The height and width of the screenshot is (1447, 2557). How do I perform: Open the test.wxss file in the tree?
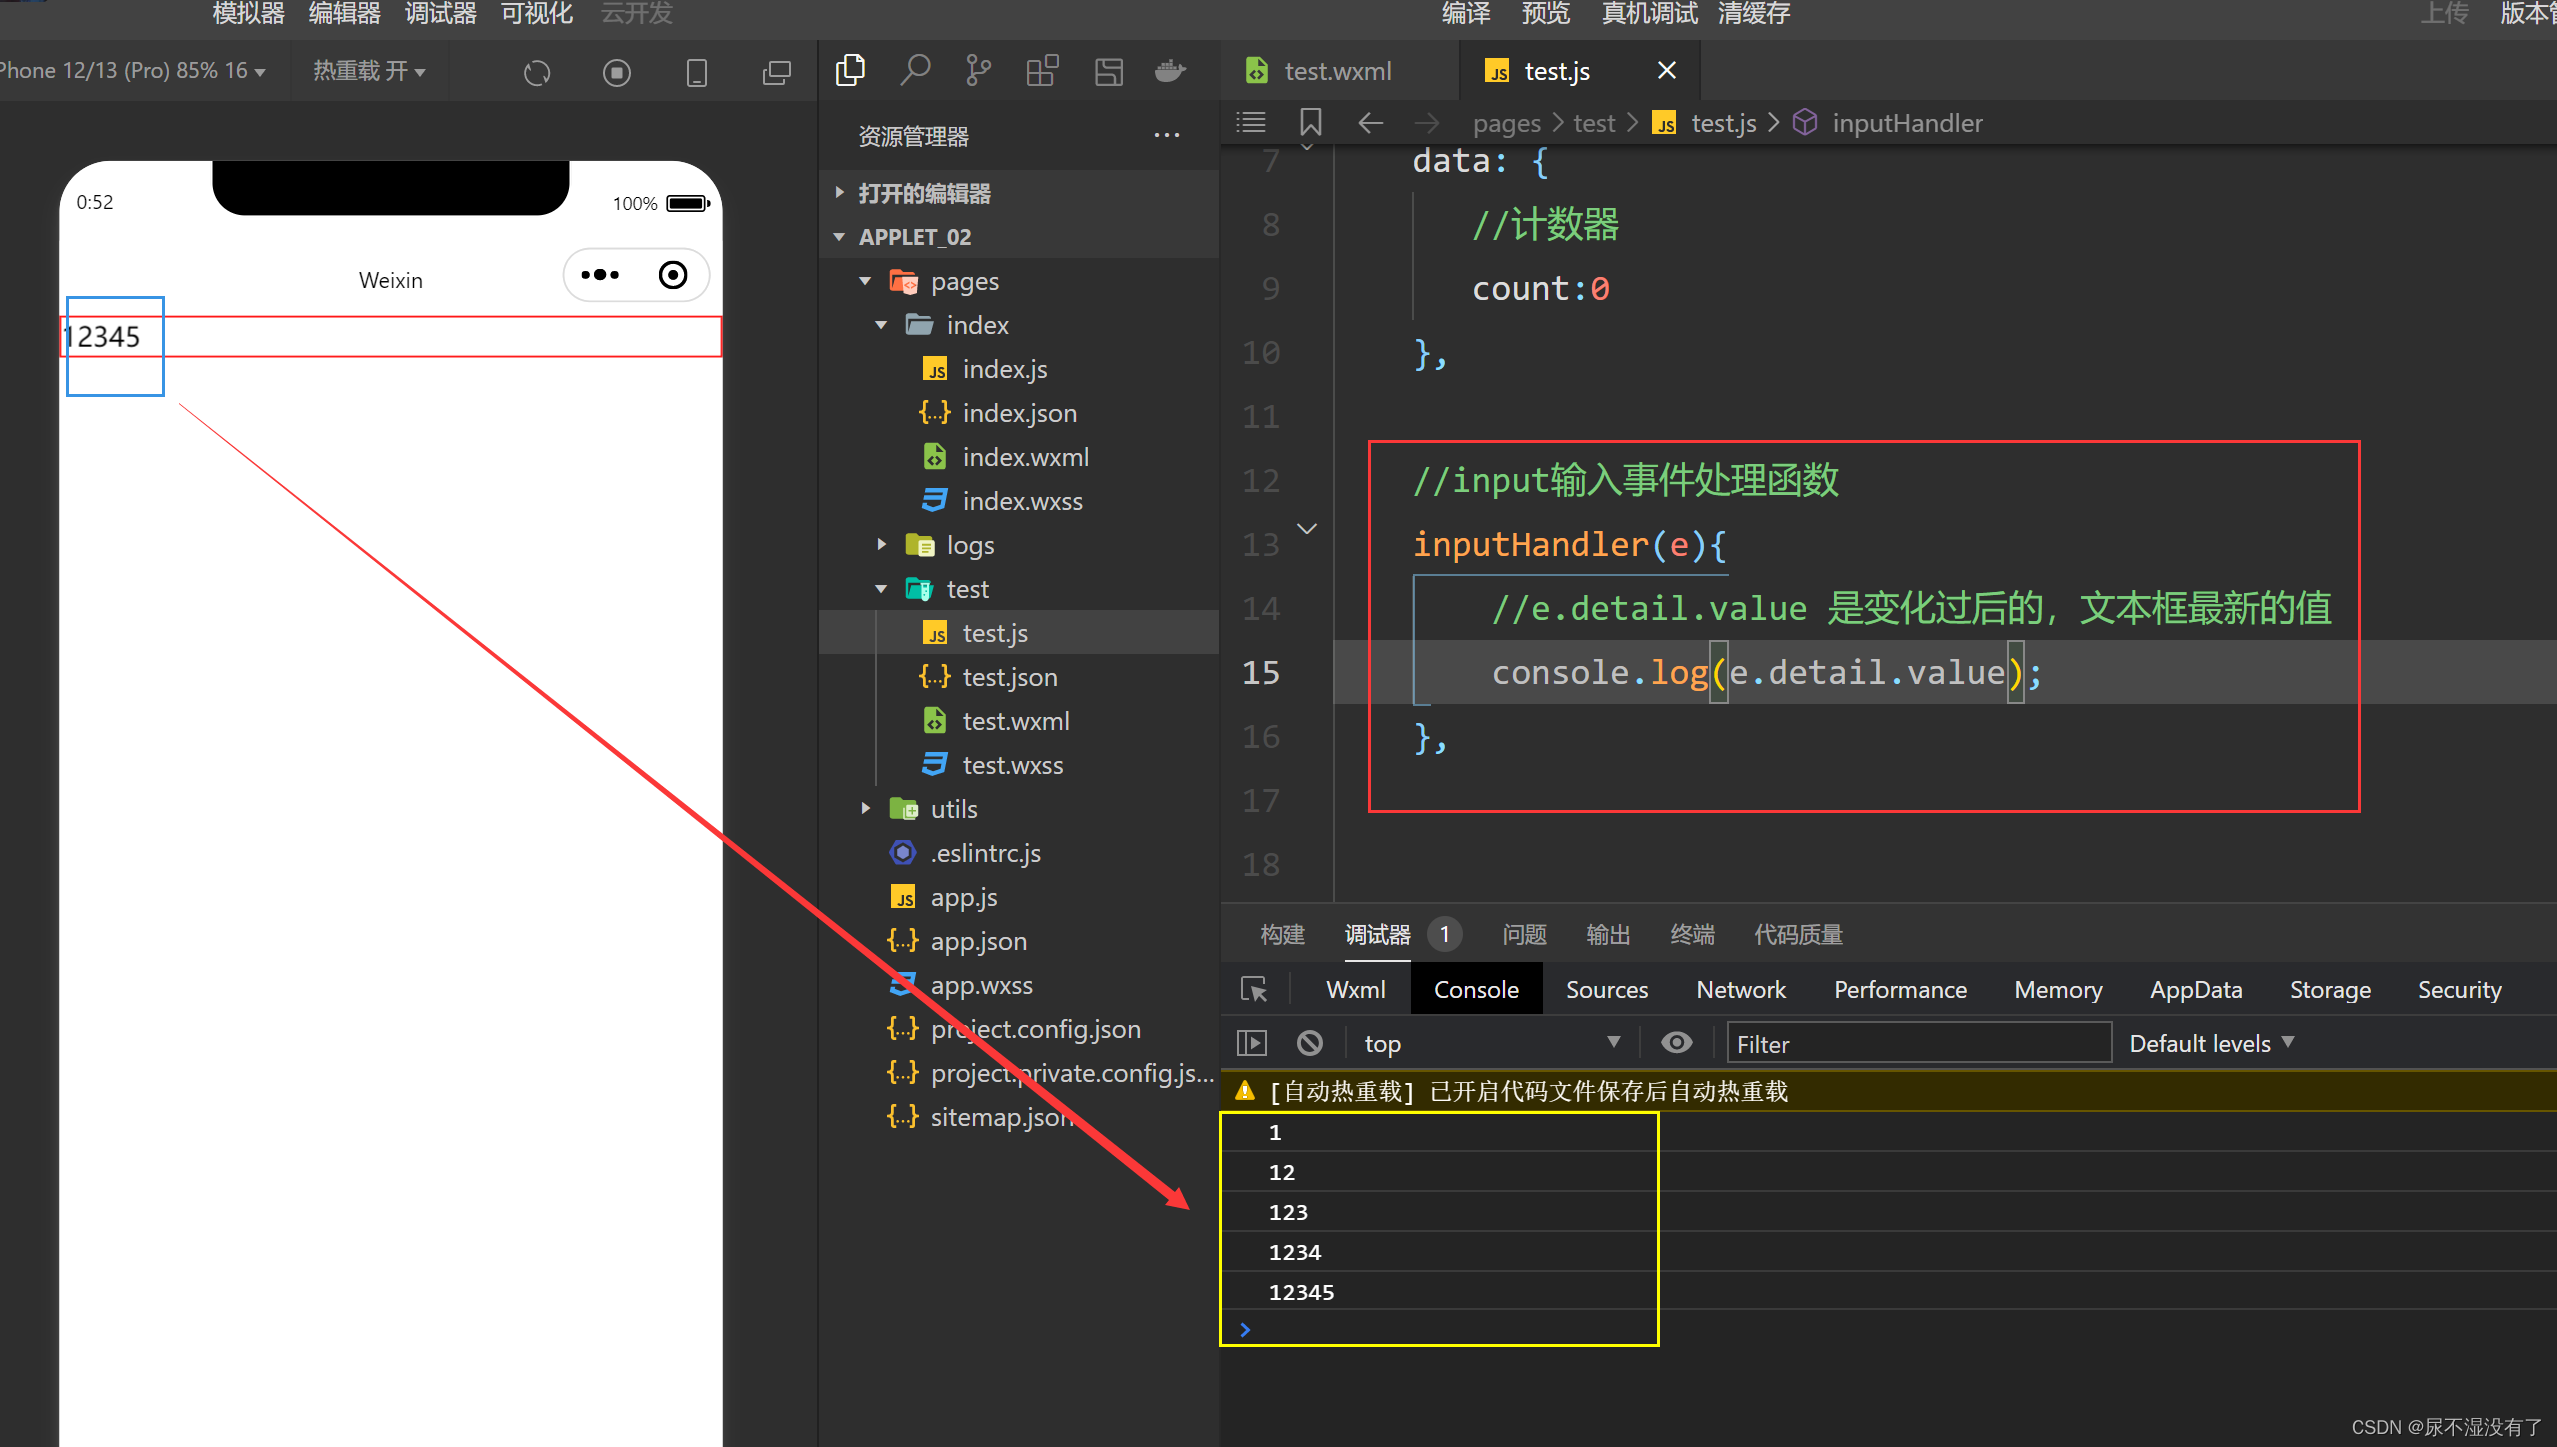tap(1012, 765)
